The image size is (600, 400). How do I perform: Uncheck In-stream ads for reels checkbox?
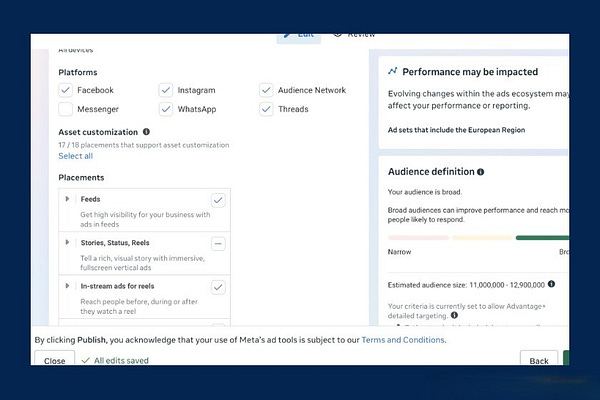[x=218, y=287]
